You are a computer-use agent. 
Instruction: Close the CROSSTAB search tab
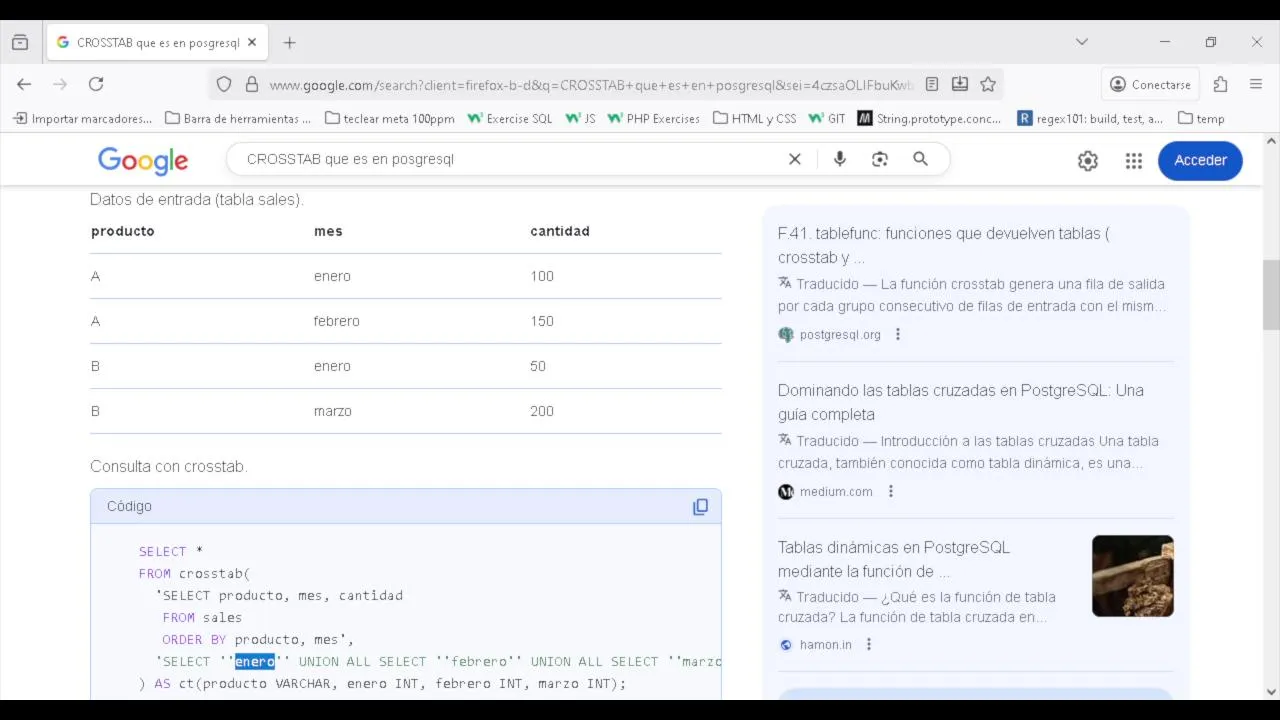click(252, 42)
